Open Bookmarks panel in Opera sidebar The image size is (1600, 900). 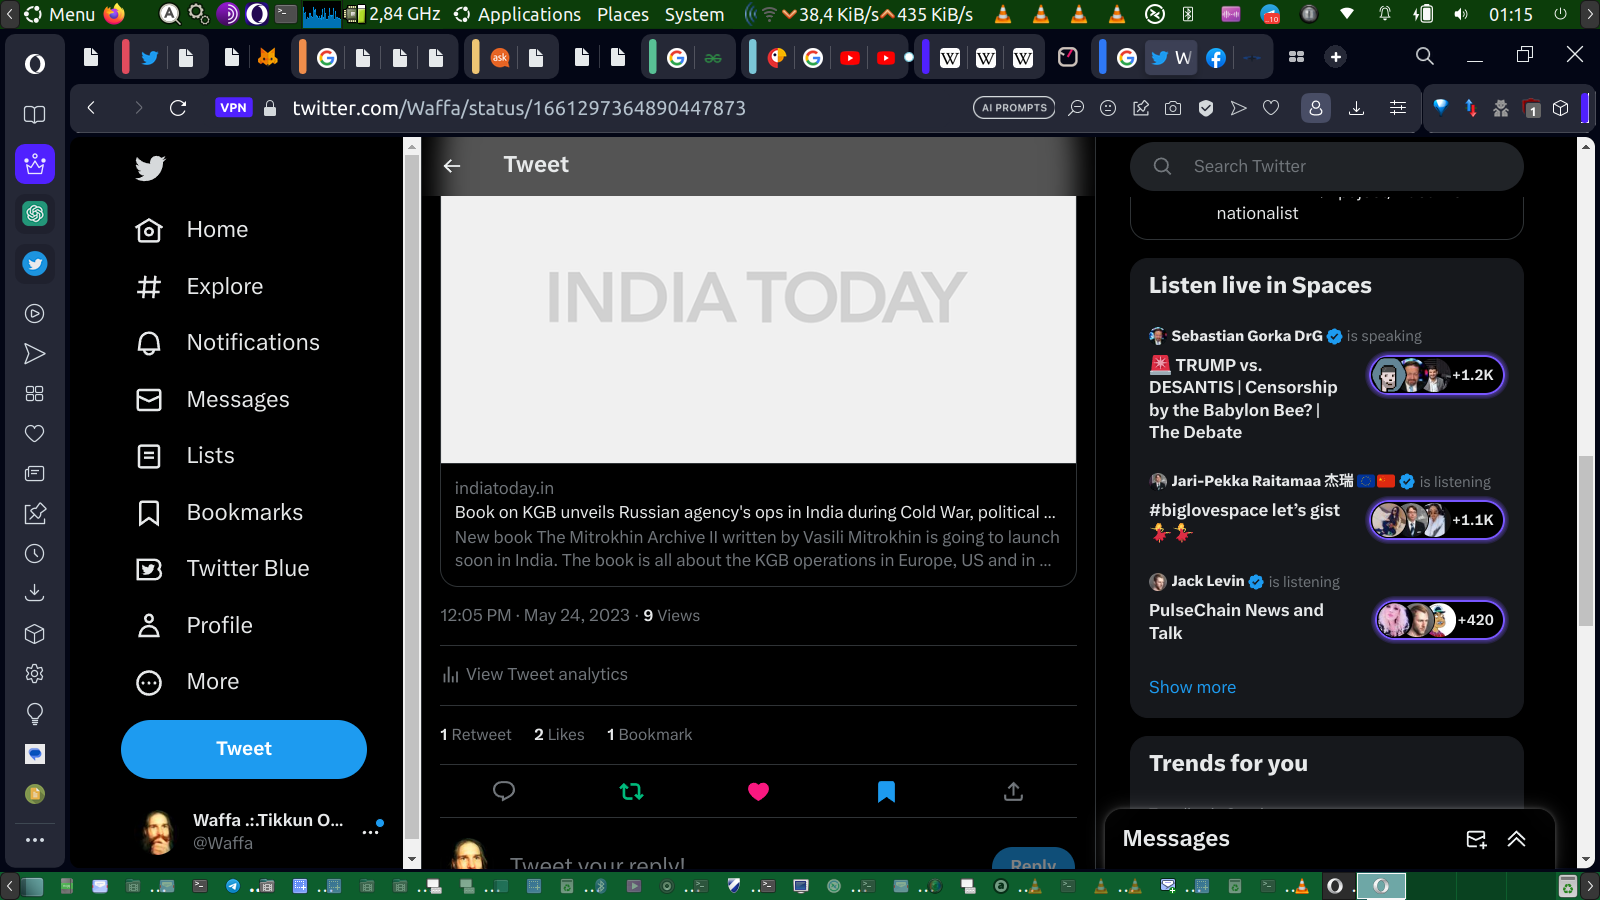tap(35, 114)
